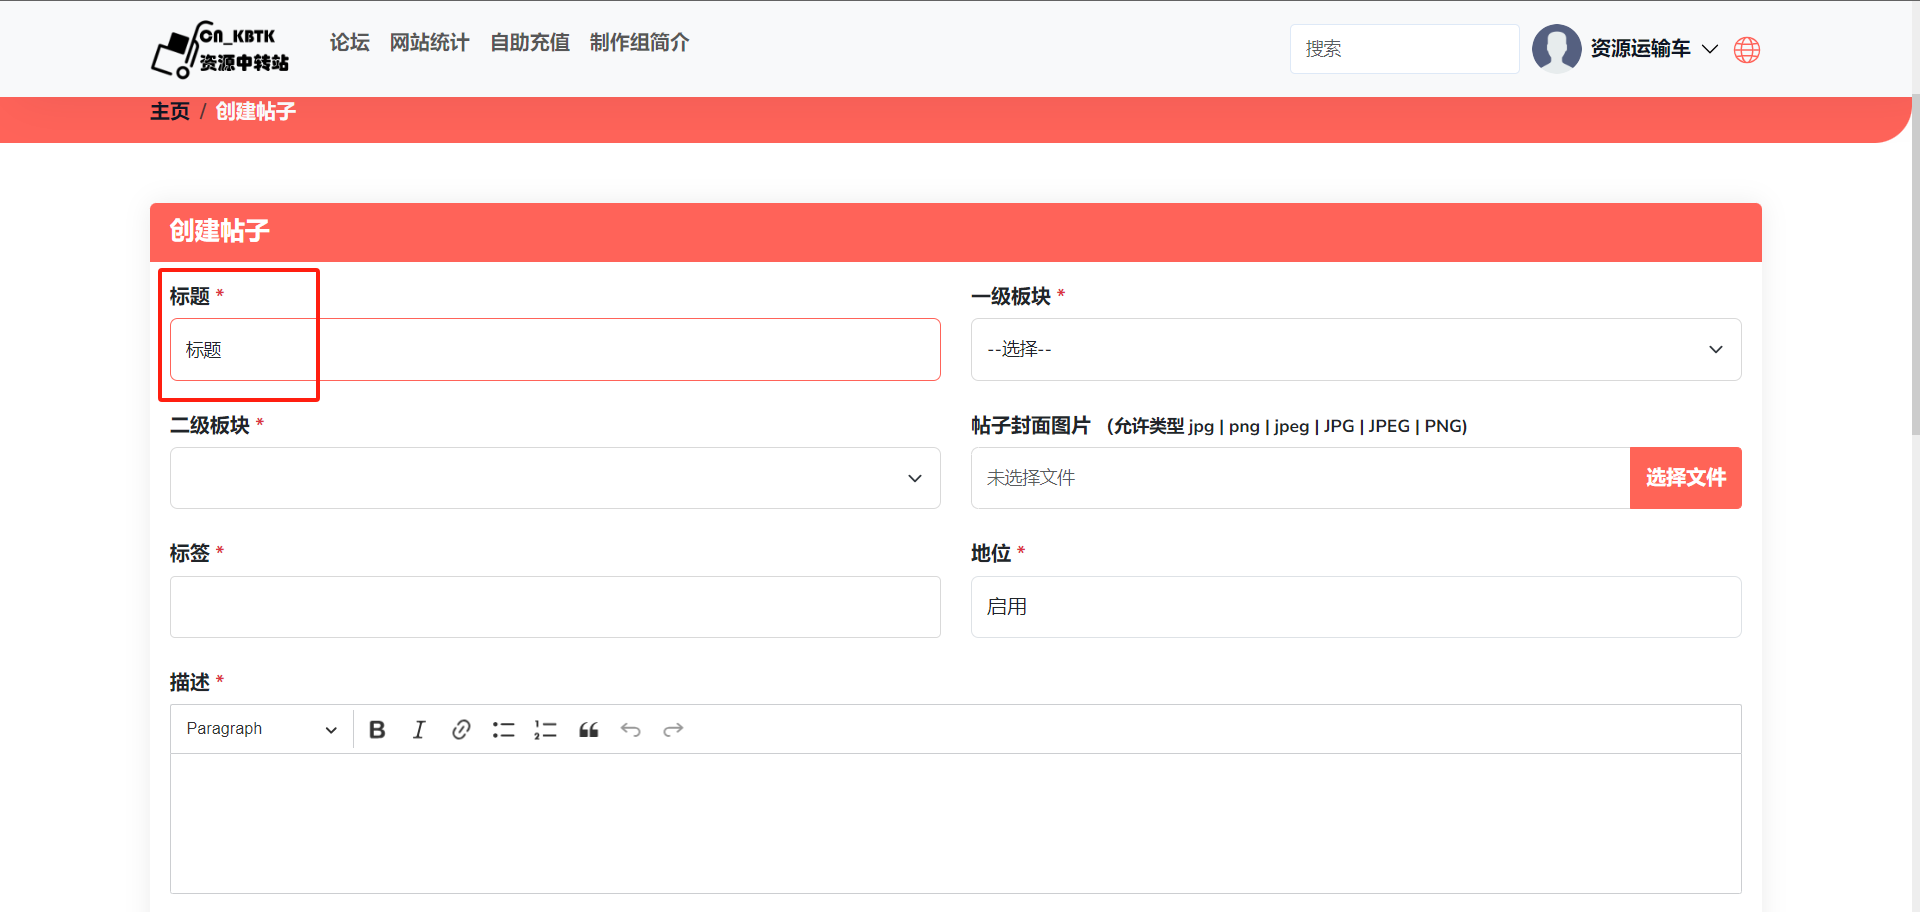Add a block quote
This screenshot has height=912, width=1920.
[588, 730]
